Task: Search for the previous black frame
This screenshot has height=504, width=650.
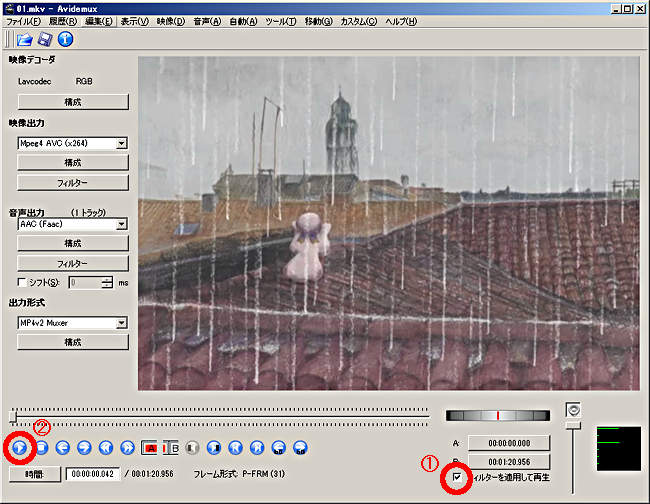Action: (192, 448)
